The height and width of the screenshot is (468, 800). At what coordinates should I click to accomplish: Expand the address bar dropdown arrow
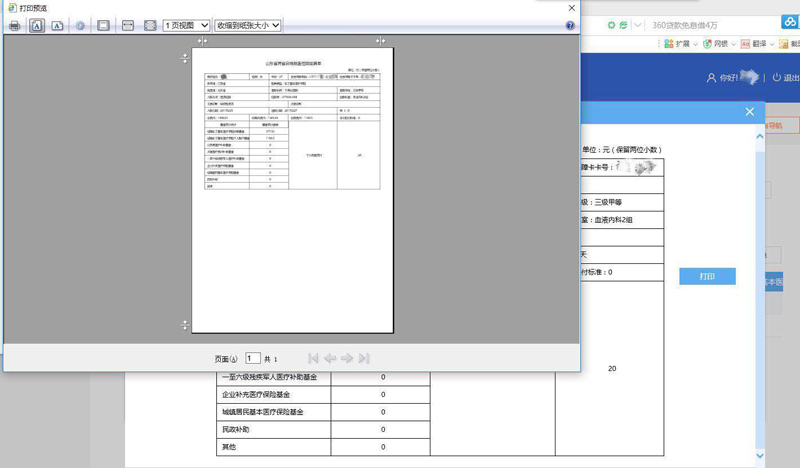point(637,23)
